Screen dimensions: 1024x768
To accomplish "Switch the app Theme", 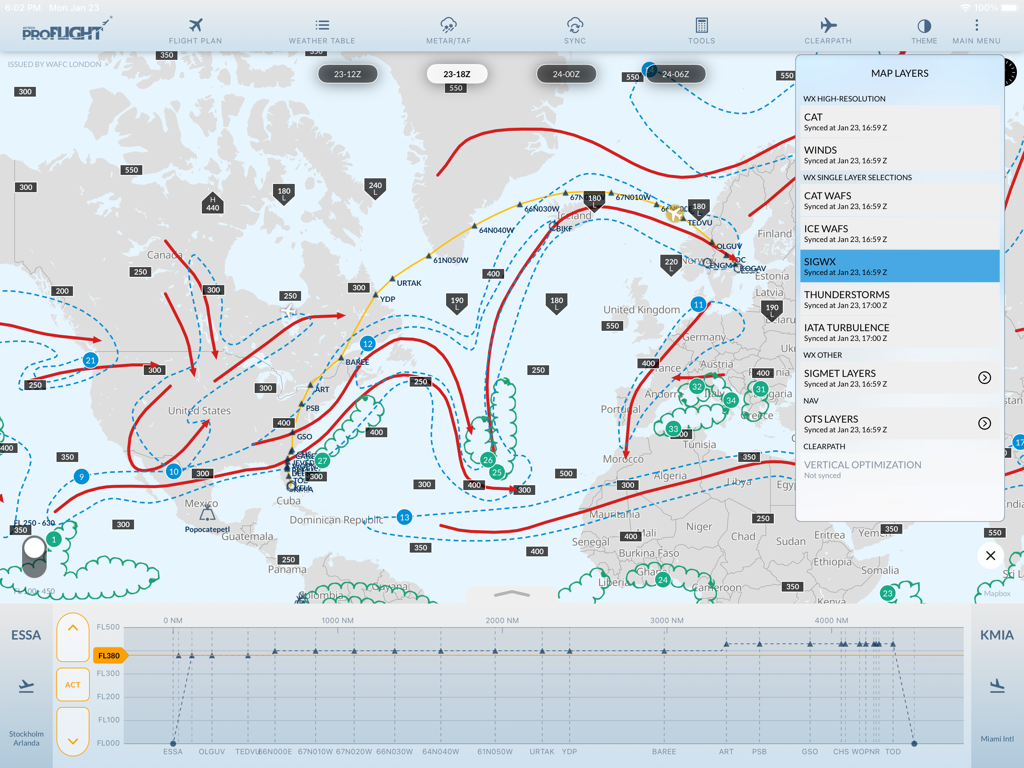I will 924,30.
